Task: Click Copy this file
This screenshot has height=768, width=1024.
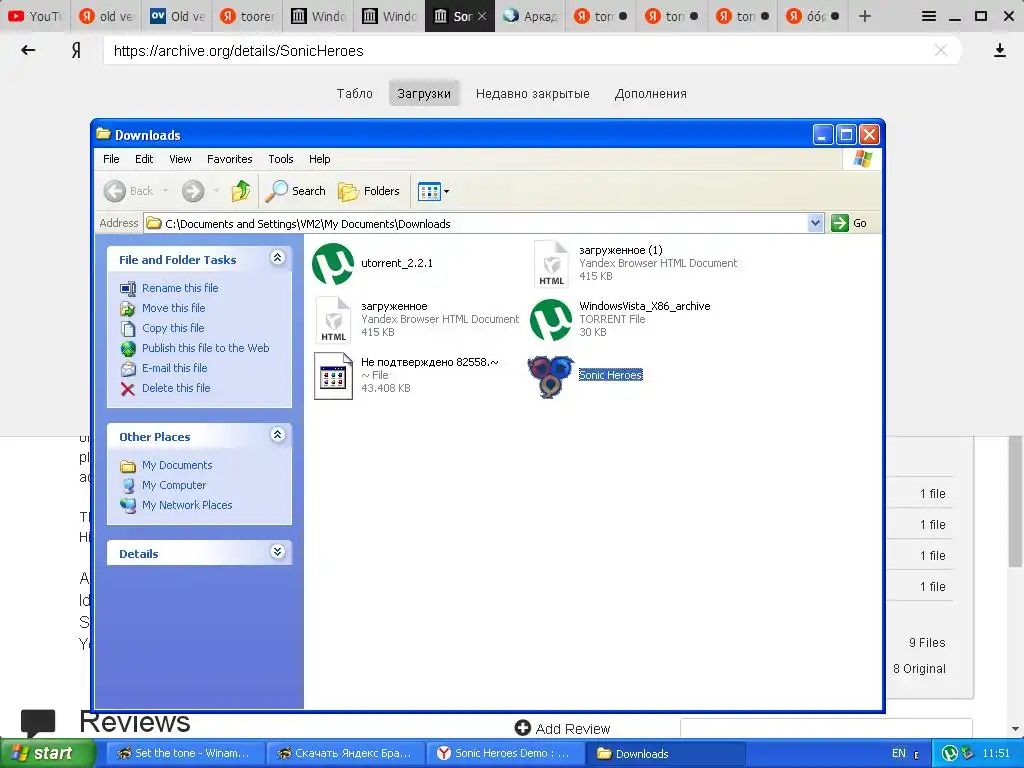Action: pos(173,328)
